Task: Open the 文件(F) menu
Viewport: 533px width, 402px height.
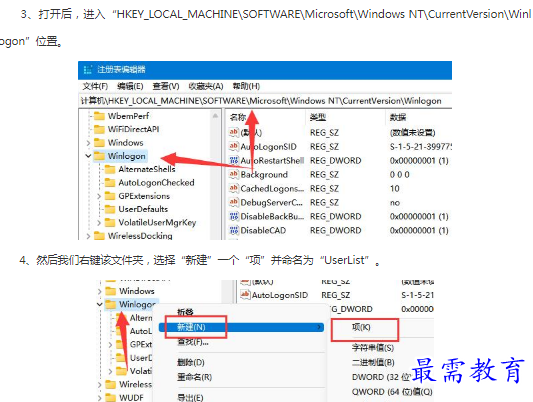Action: click(x=95, y=86)
